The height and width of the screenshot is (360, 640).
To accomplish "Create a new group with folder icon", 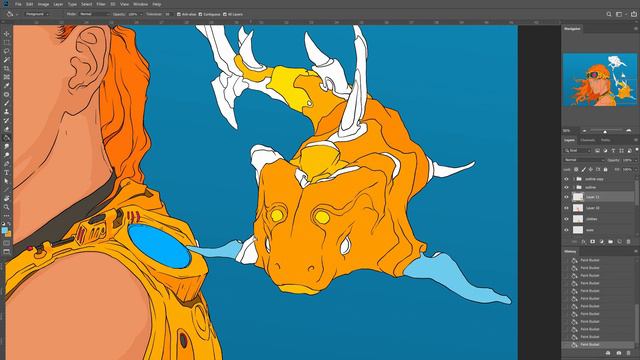I will click(x=611, y=242).
